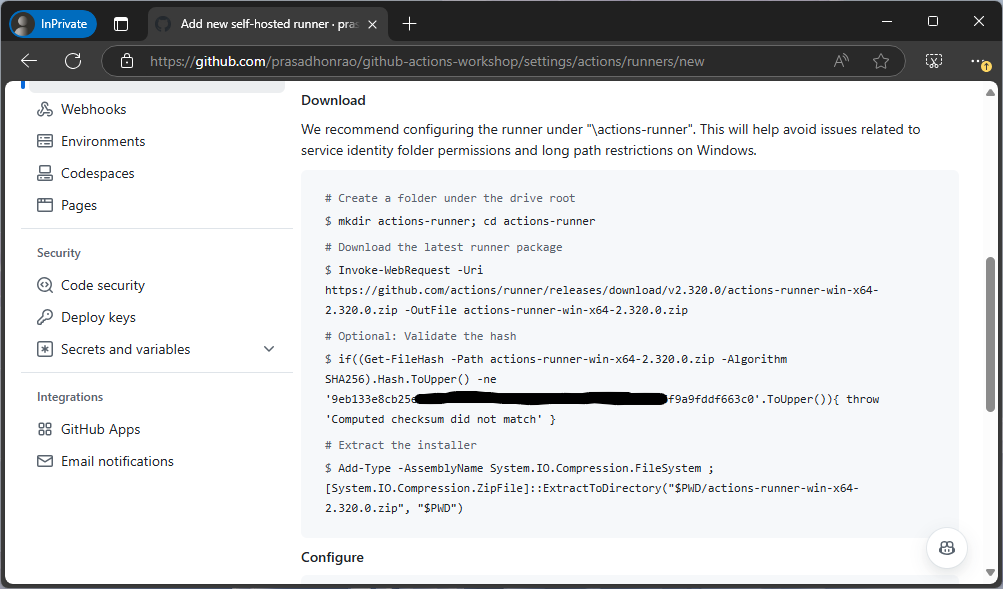Select the 'Add new self-hosted runner' tab
Screen dimensions: 1003x589
[x=269, y=24]
